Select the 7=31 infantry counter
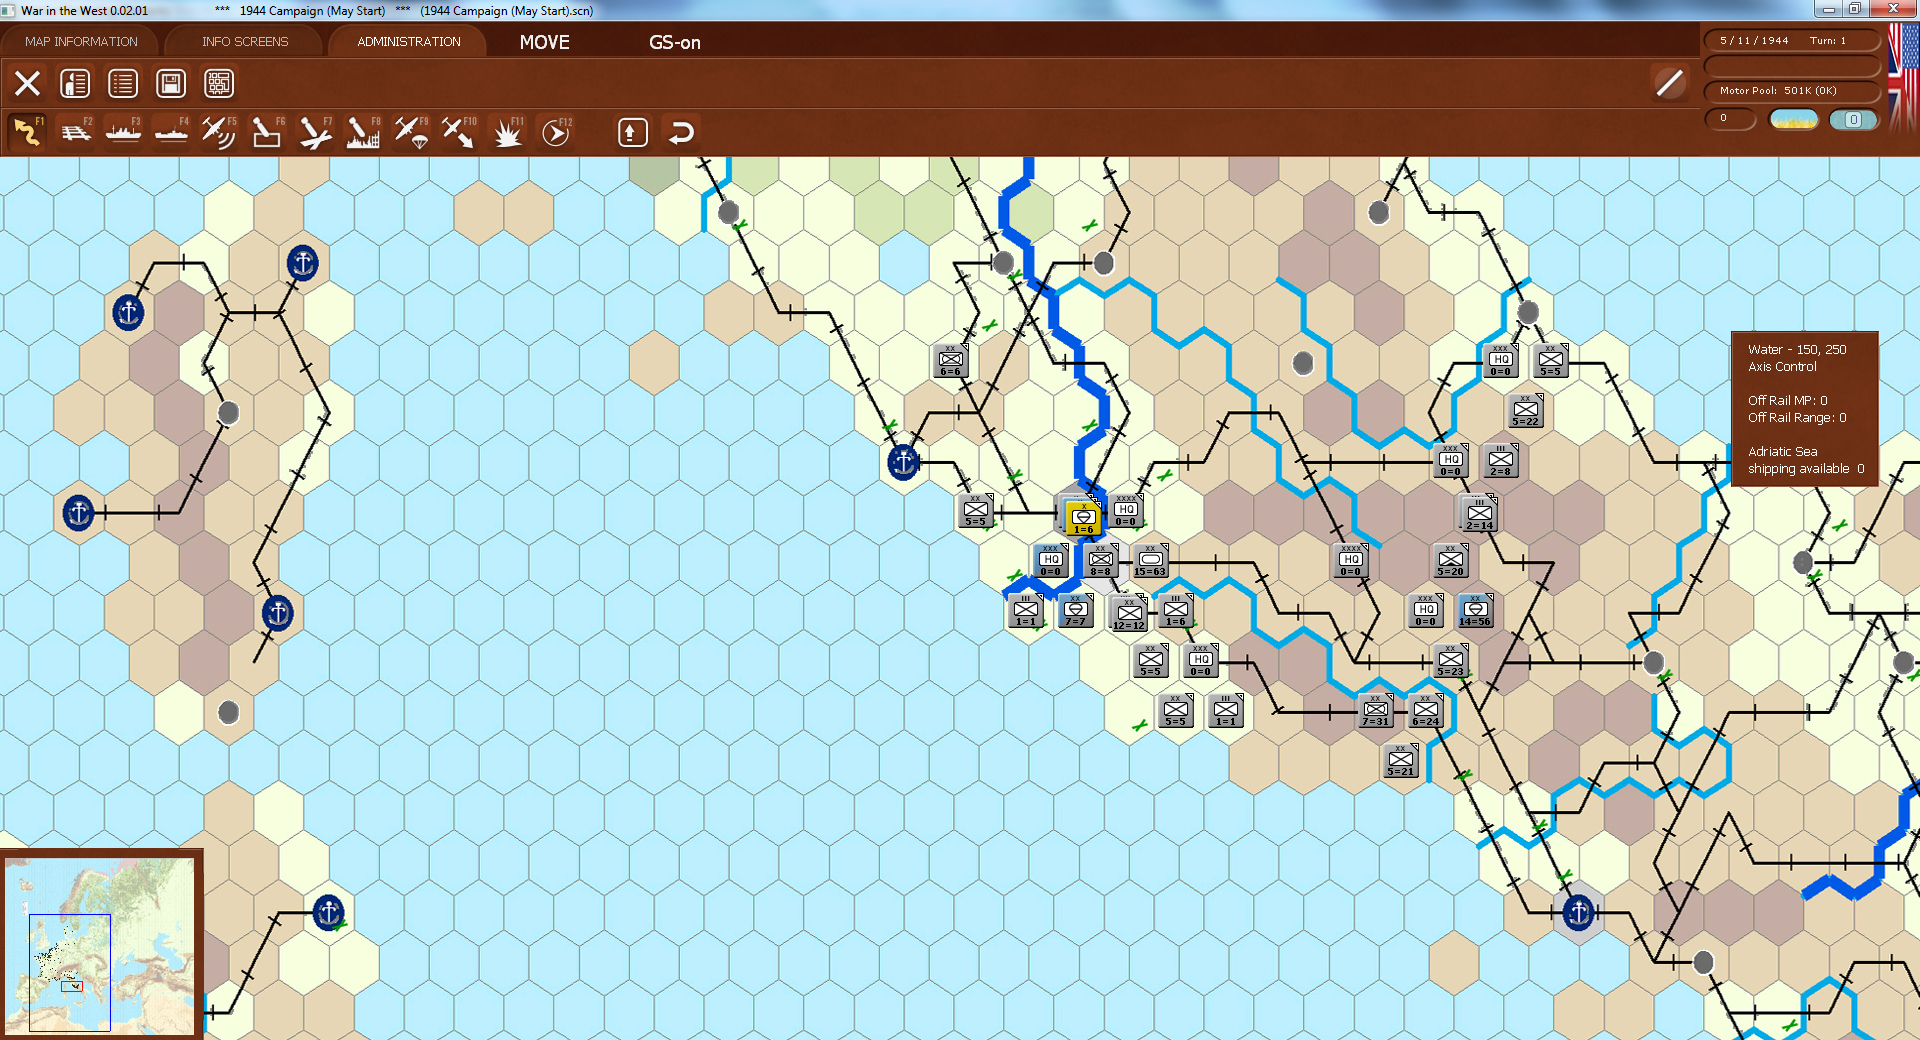1920x1040 pixels. [1375, 710]
